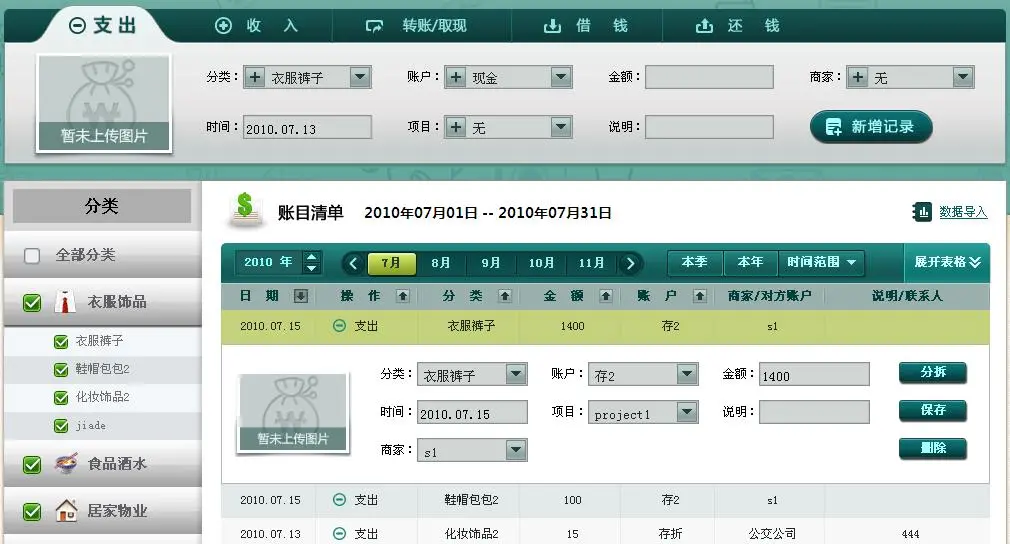
Task: Click 食品酒水 category bowl icon
Action: coord(66,463)
